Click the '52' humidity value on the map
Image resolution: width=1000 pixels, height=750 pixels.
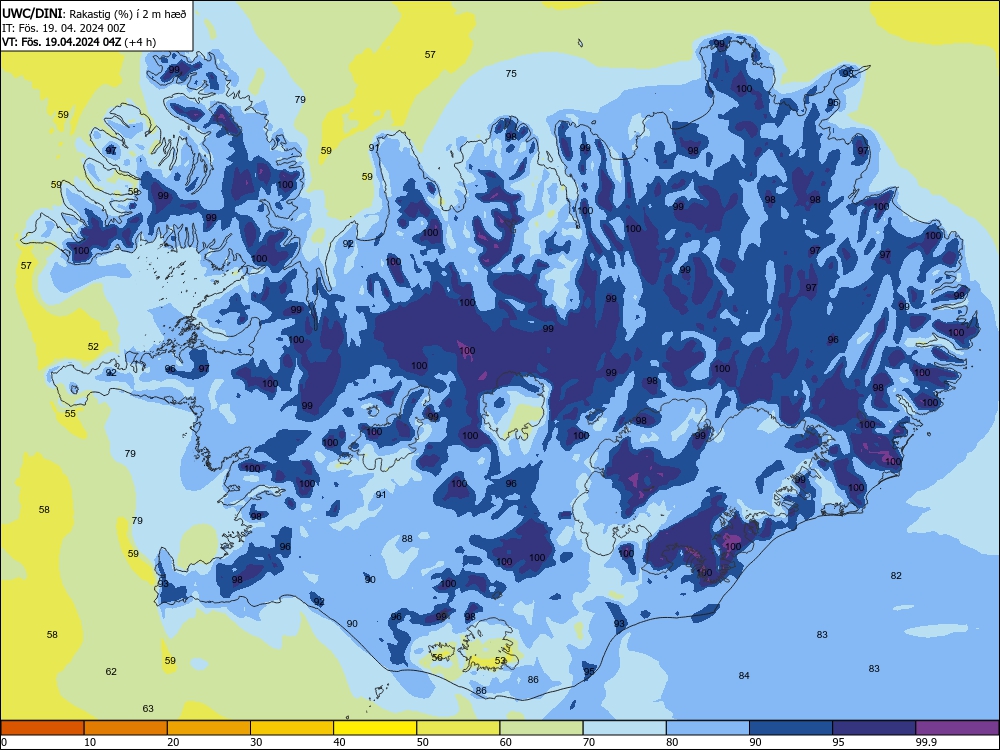click(x=93, y=346)
